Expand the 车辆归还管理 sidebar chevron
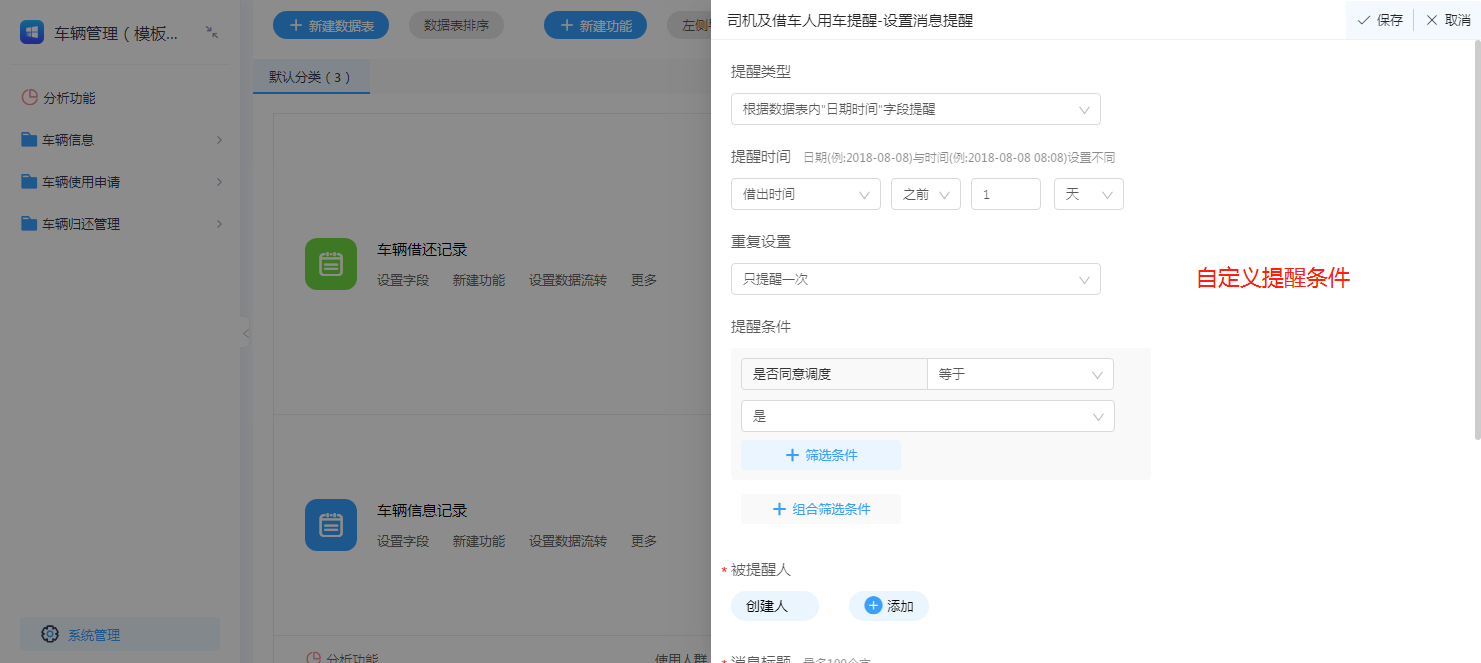Viewport: 1481px width, 663px height. 219,224
